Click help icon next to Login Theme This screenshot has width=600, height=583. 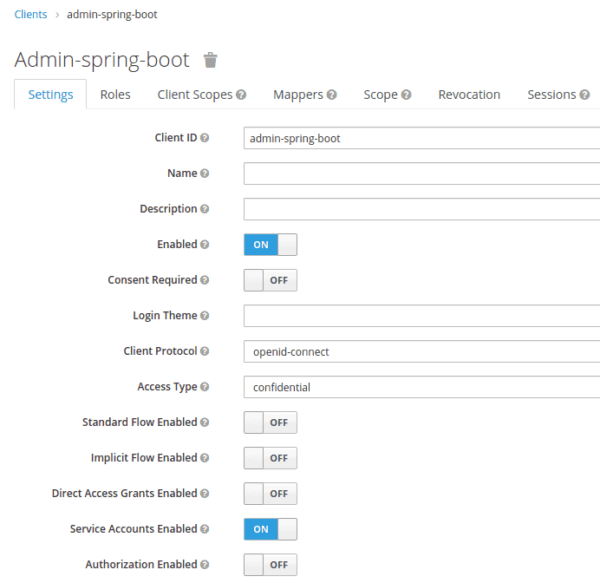(x=205, y=316)
